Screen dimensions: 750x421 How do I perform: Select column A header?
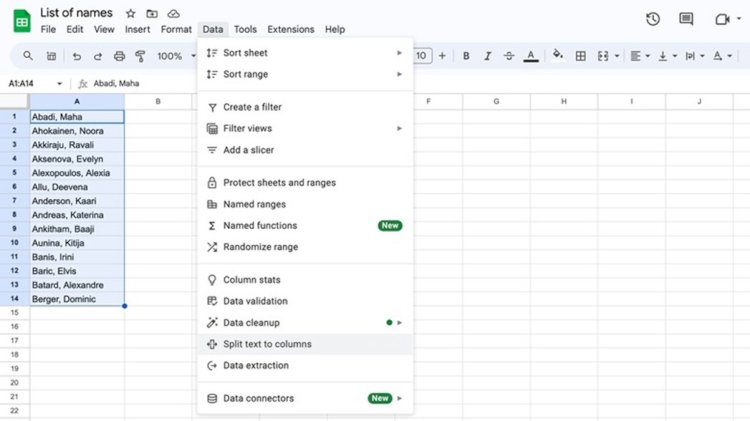pos(77,101)
